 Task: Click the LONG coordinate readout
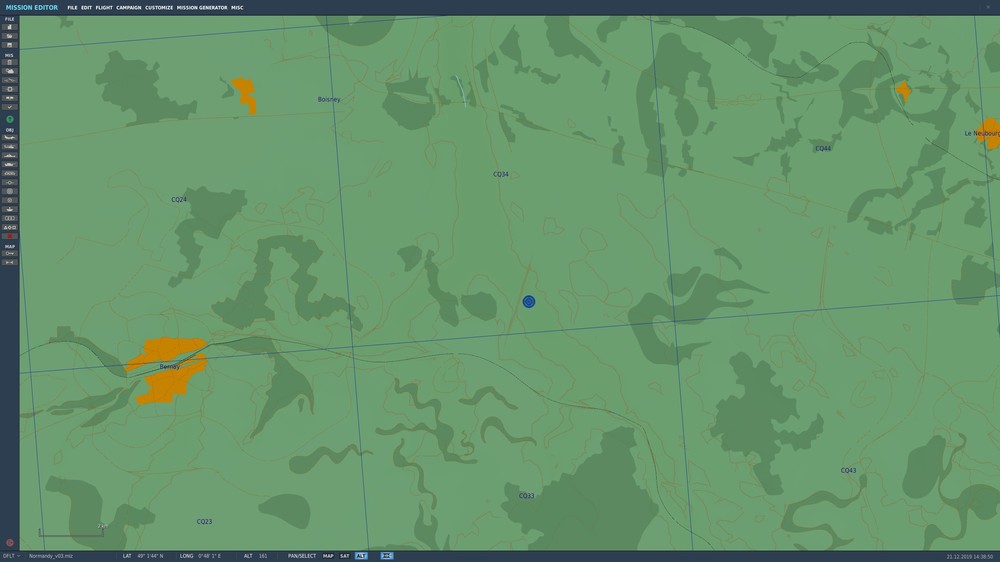pyautogui.click(x=200, y=556)
